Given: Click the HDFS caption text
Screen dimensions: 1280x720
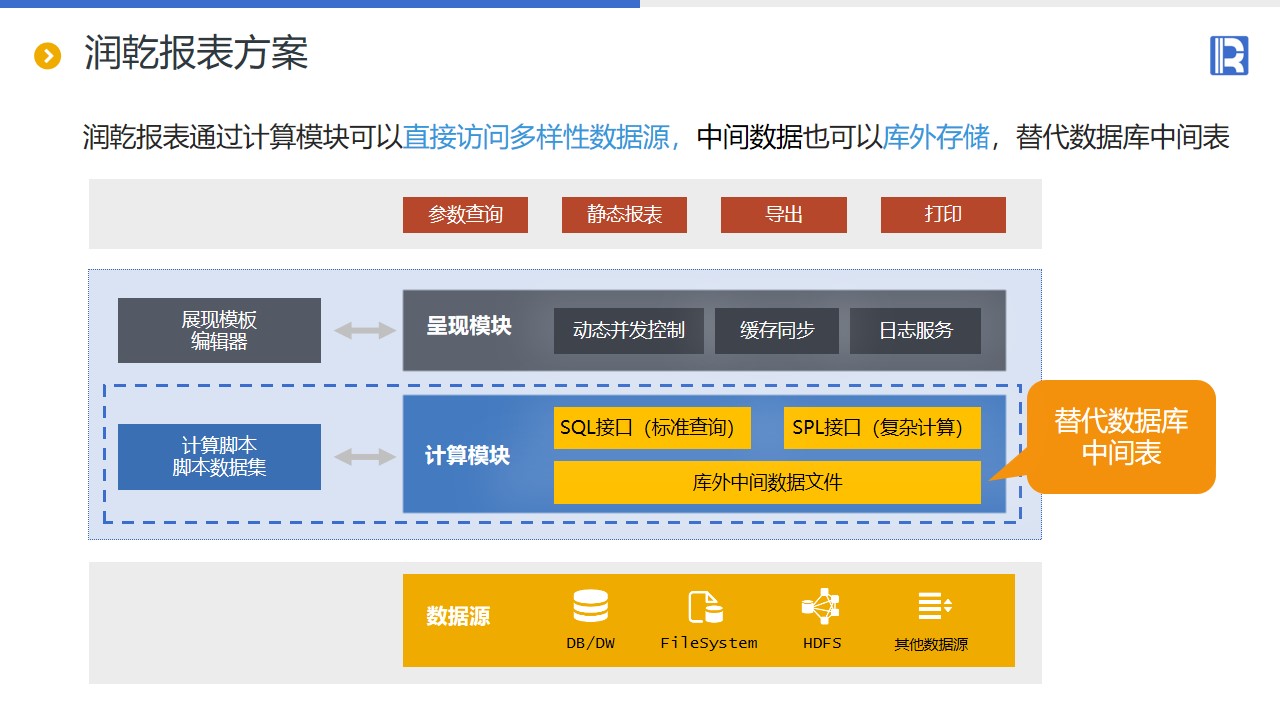Looking at the screenshot, I should (x=822, y=643).
